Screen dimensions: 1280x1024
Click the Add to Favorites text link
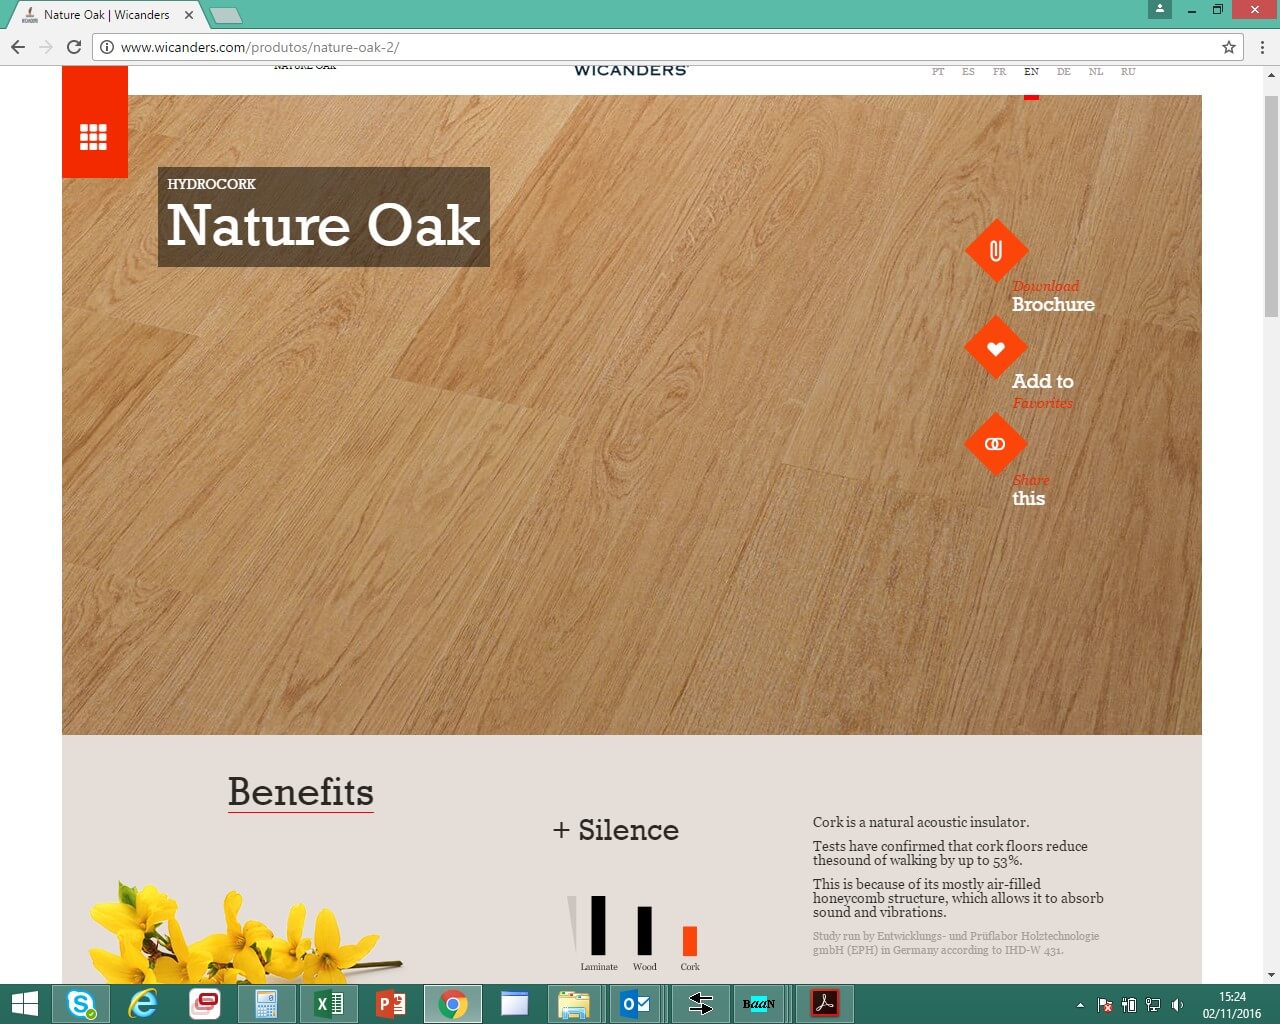click(x=1043, y=391)
